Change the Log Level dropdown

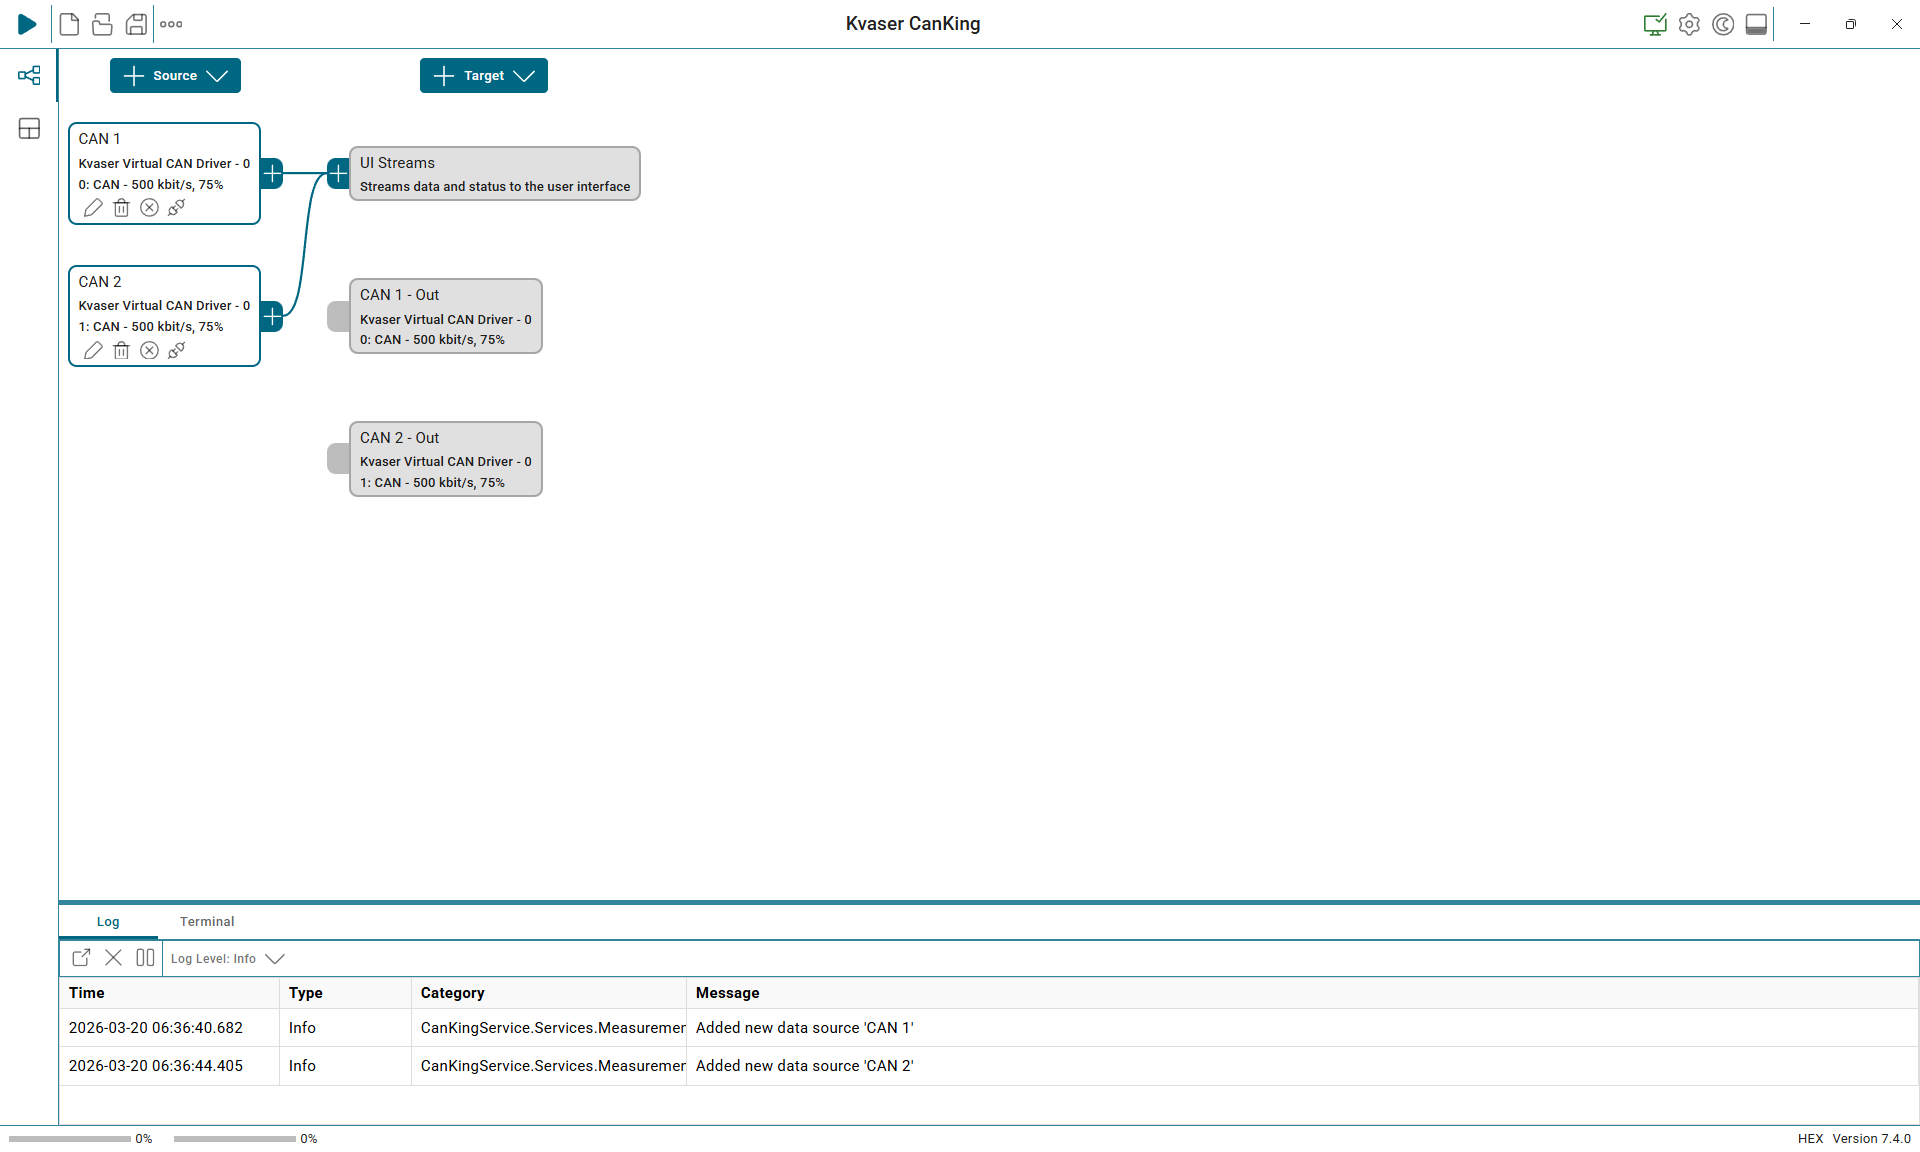[227, 958]
